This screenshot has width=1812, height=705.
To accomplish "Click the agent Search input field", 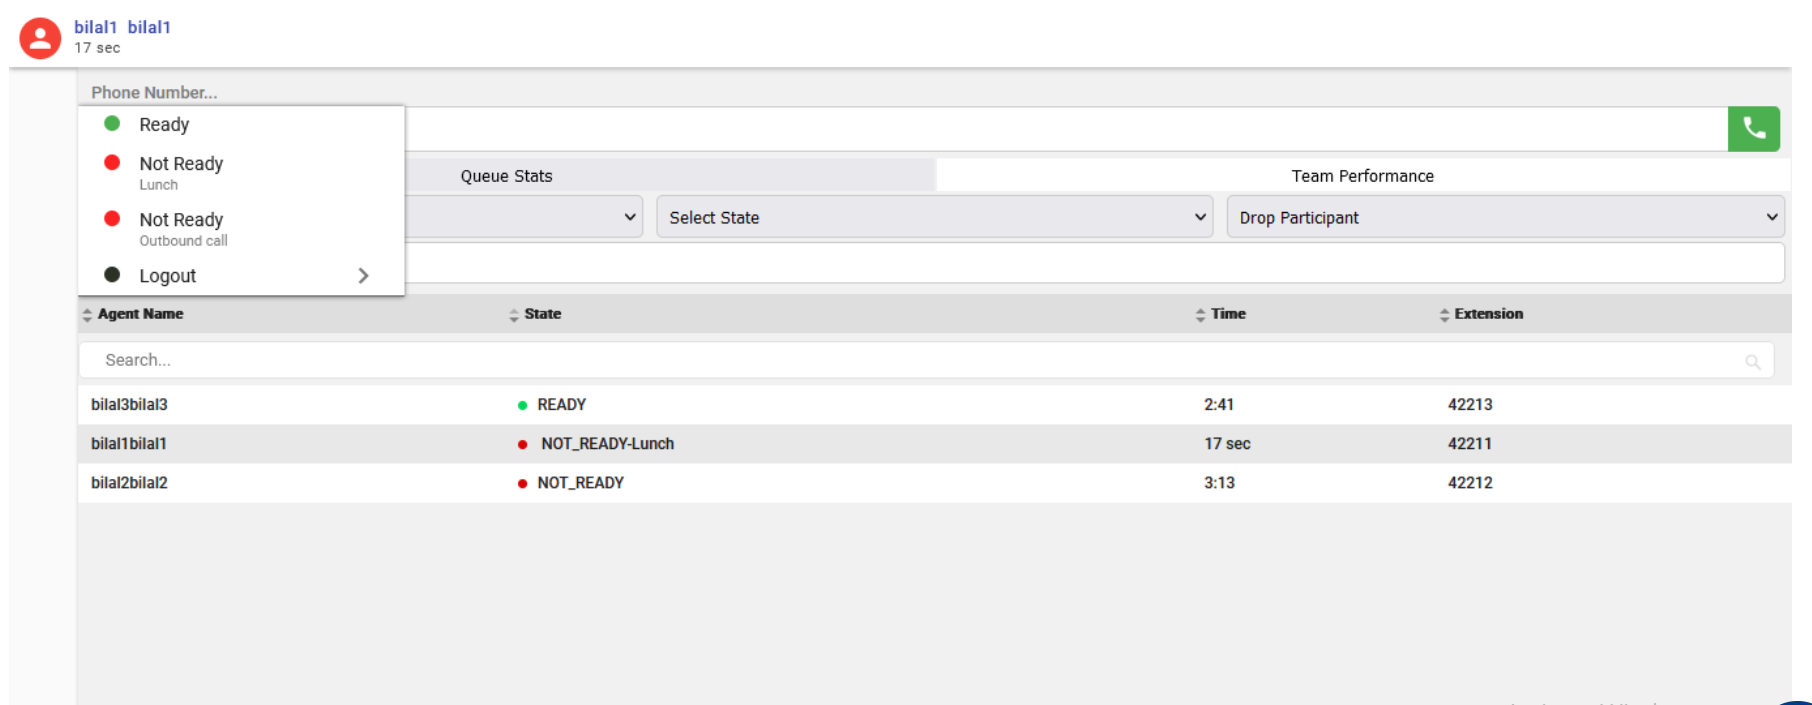I will tap(900, 360).
